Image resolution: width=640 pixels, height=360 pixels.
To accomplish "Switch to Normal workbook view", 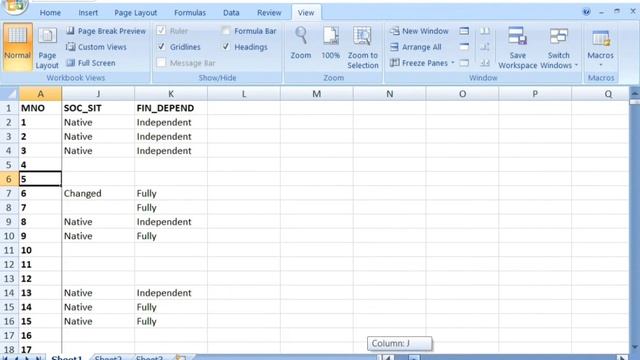I will pyautogui.click(x=18, y=46).
